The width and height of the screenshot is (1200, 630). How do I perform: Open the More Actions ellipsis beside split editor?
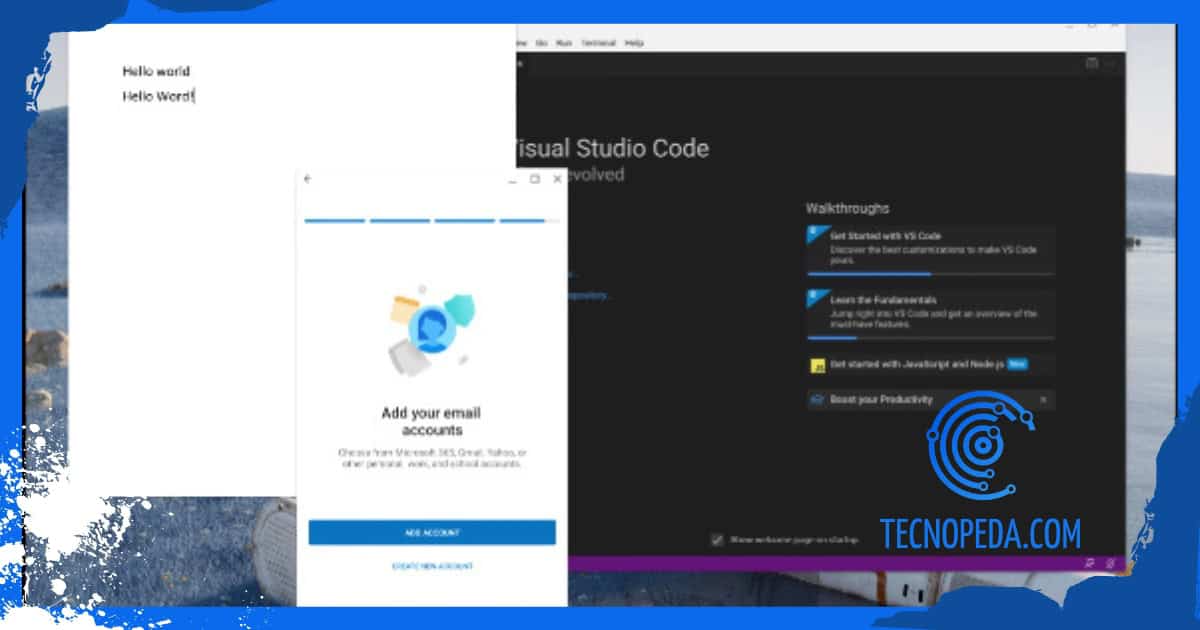point(1110,64)
